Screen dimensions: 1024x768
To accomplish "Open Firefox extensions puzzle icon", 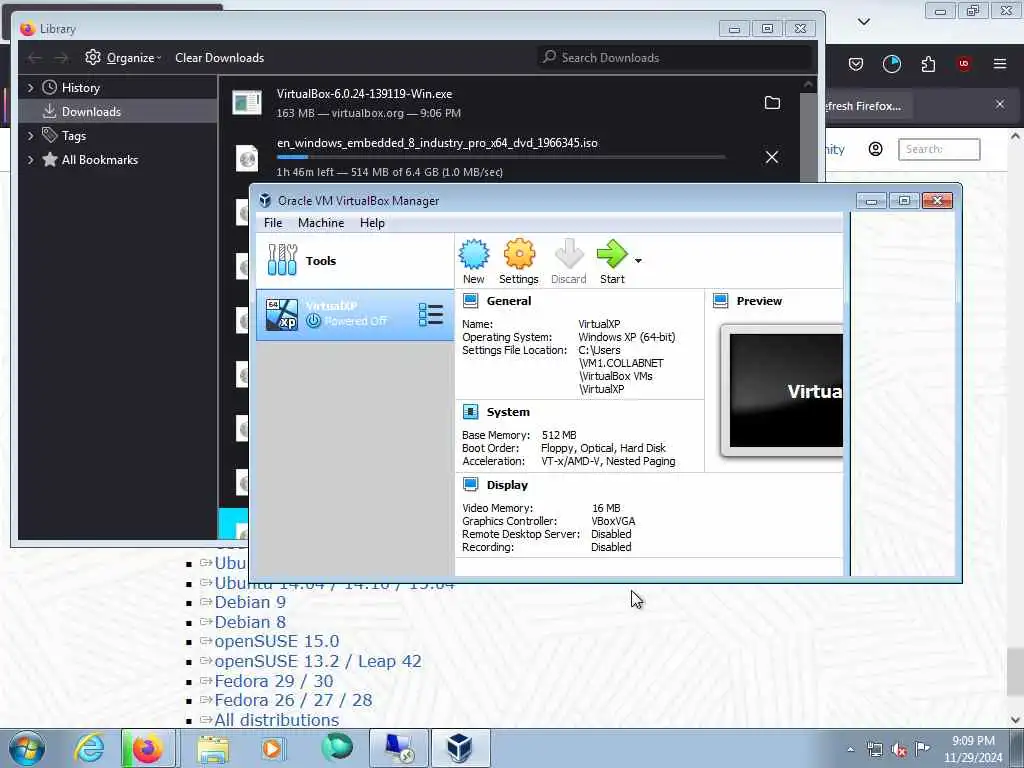I will pos(928,64).
